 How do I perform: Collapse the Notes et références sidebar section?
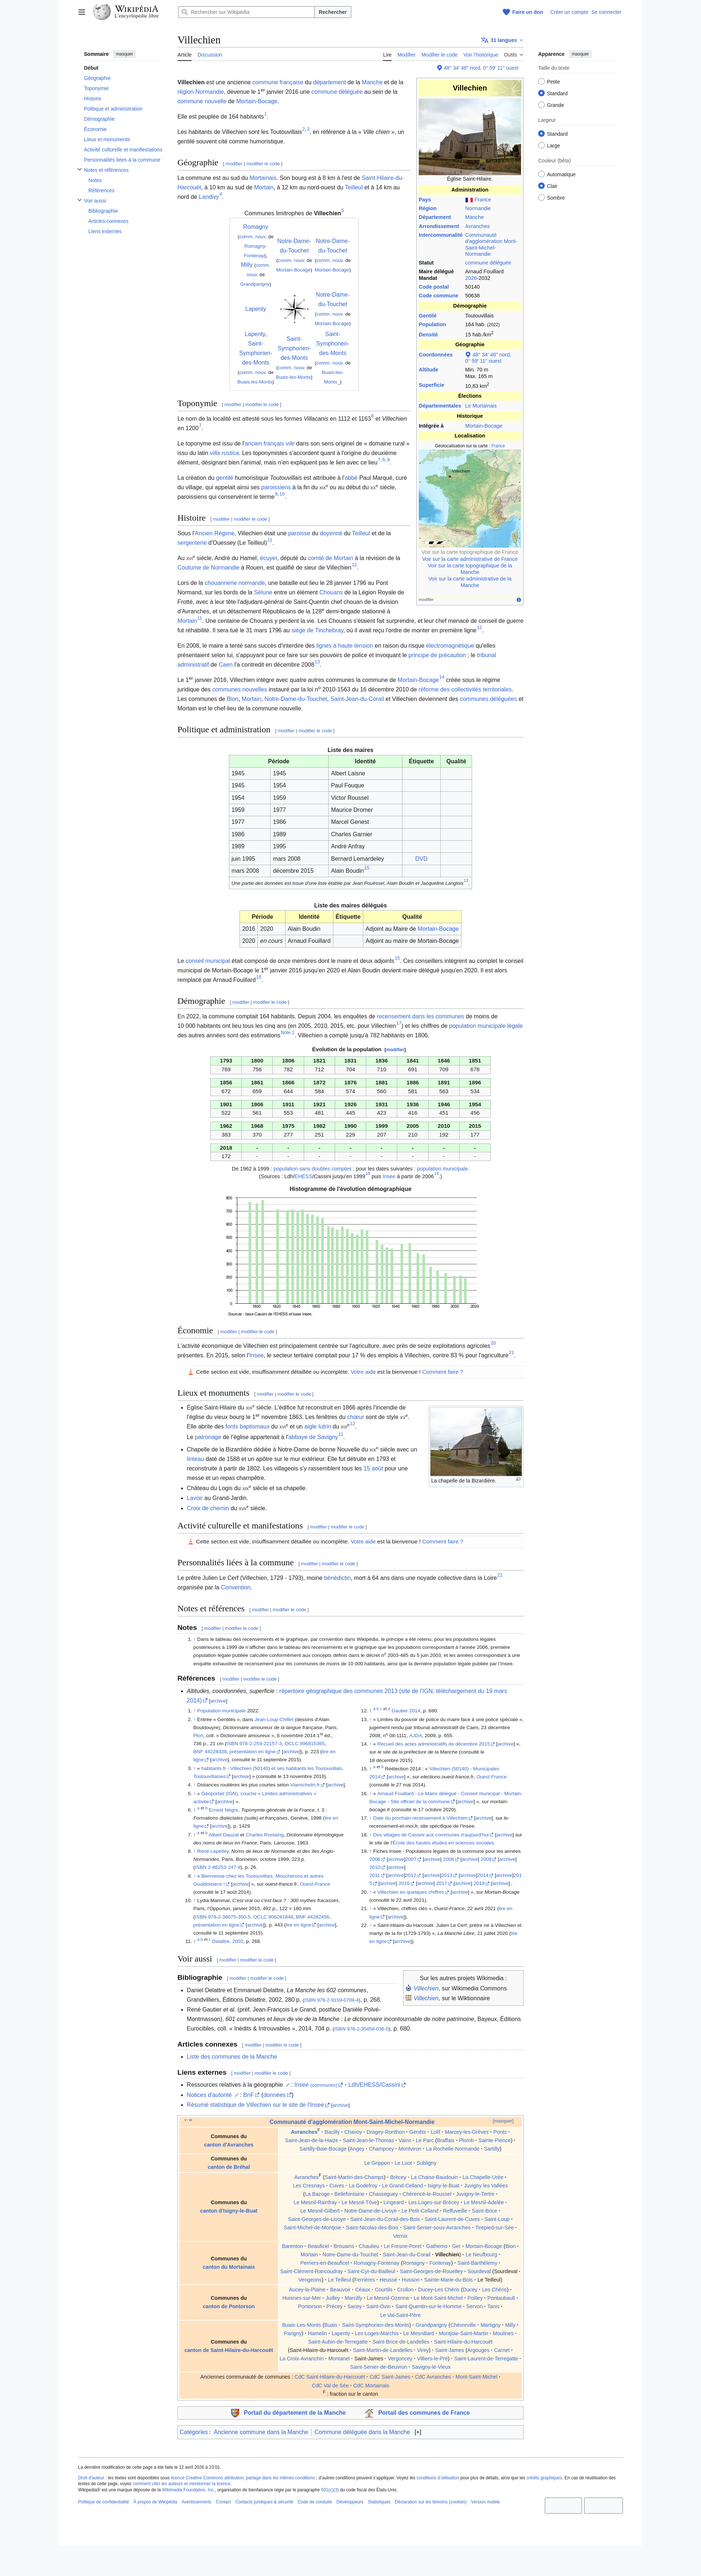pyautogui.click(x=80, y=170)
